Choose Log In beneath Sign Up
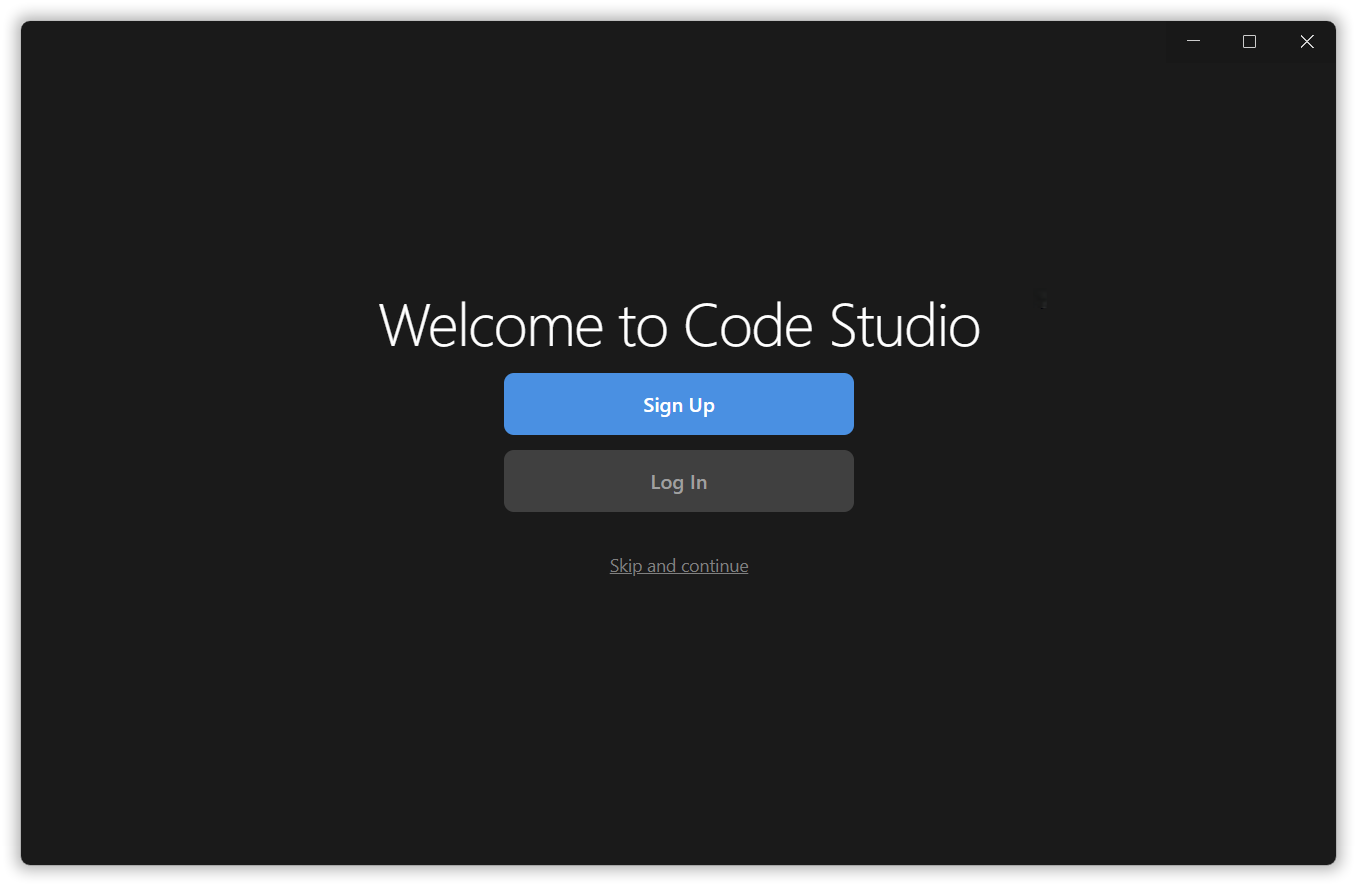The image size is (1357, 886). 678,481
